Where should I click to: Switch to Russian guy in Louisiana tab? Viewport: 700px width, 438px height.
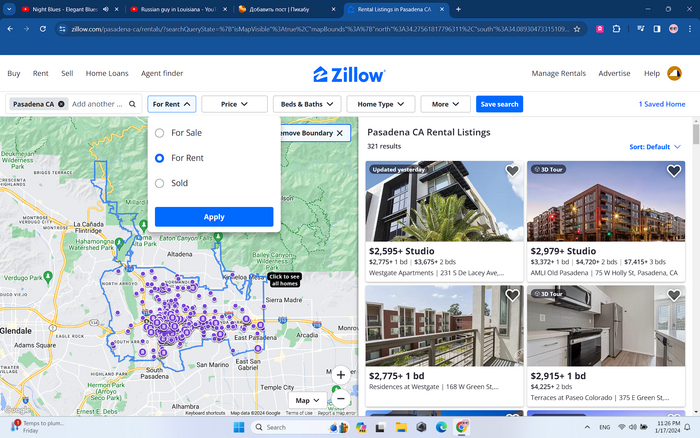[178, 9]
